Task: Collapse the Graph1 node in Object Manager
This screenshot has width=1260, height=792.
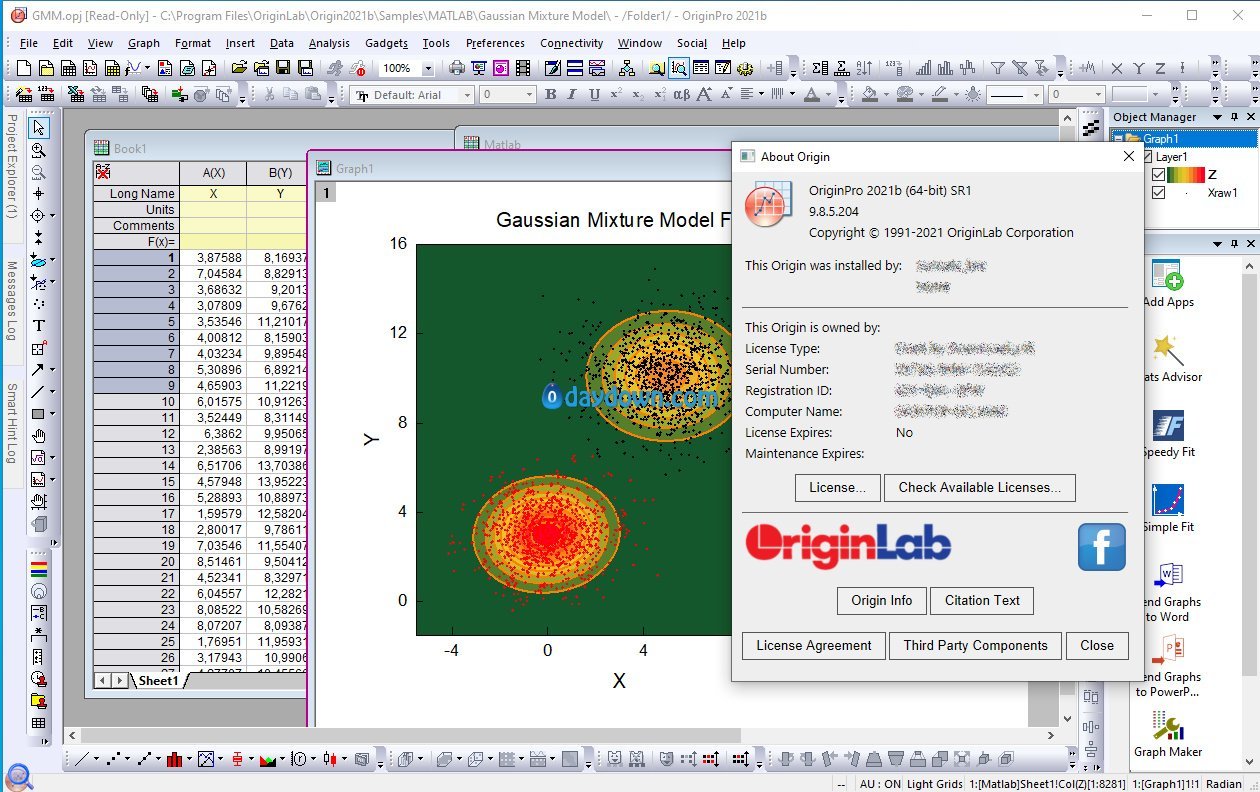Action: (1119, 139)
